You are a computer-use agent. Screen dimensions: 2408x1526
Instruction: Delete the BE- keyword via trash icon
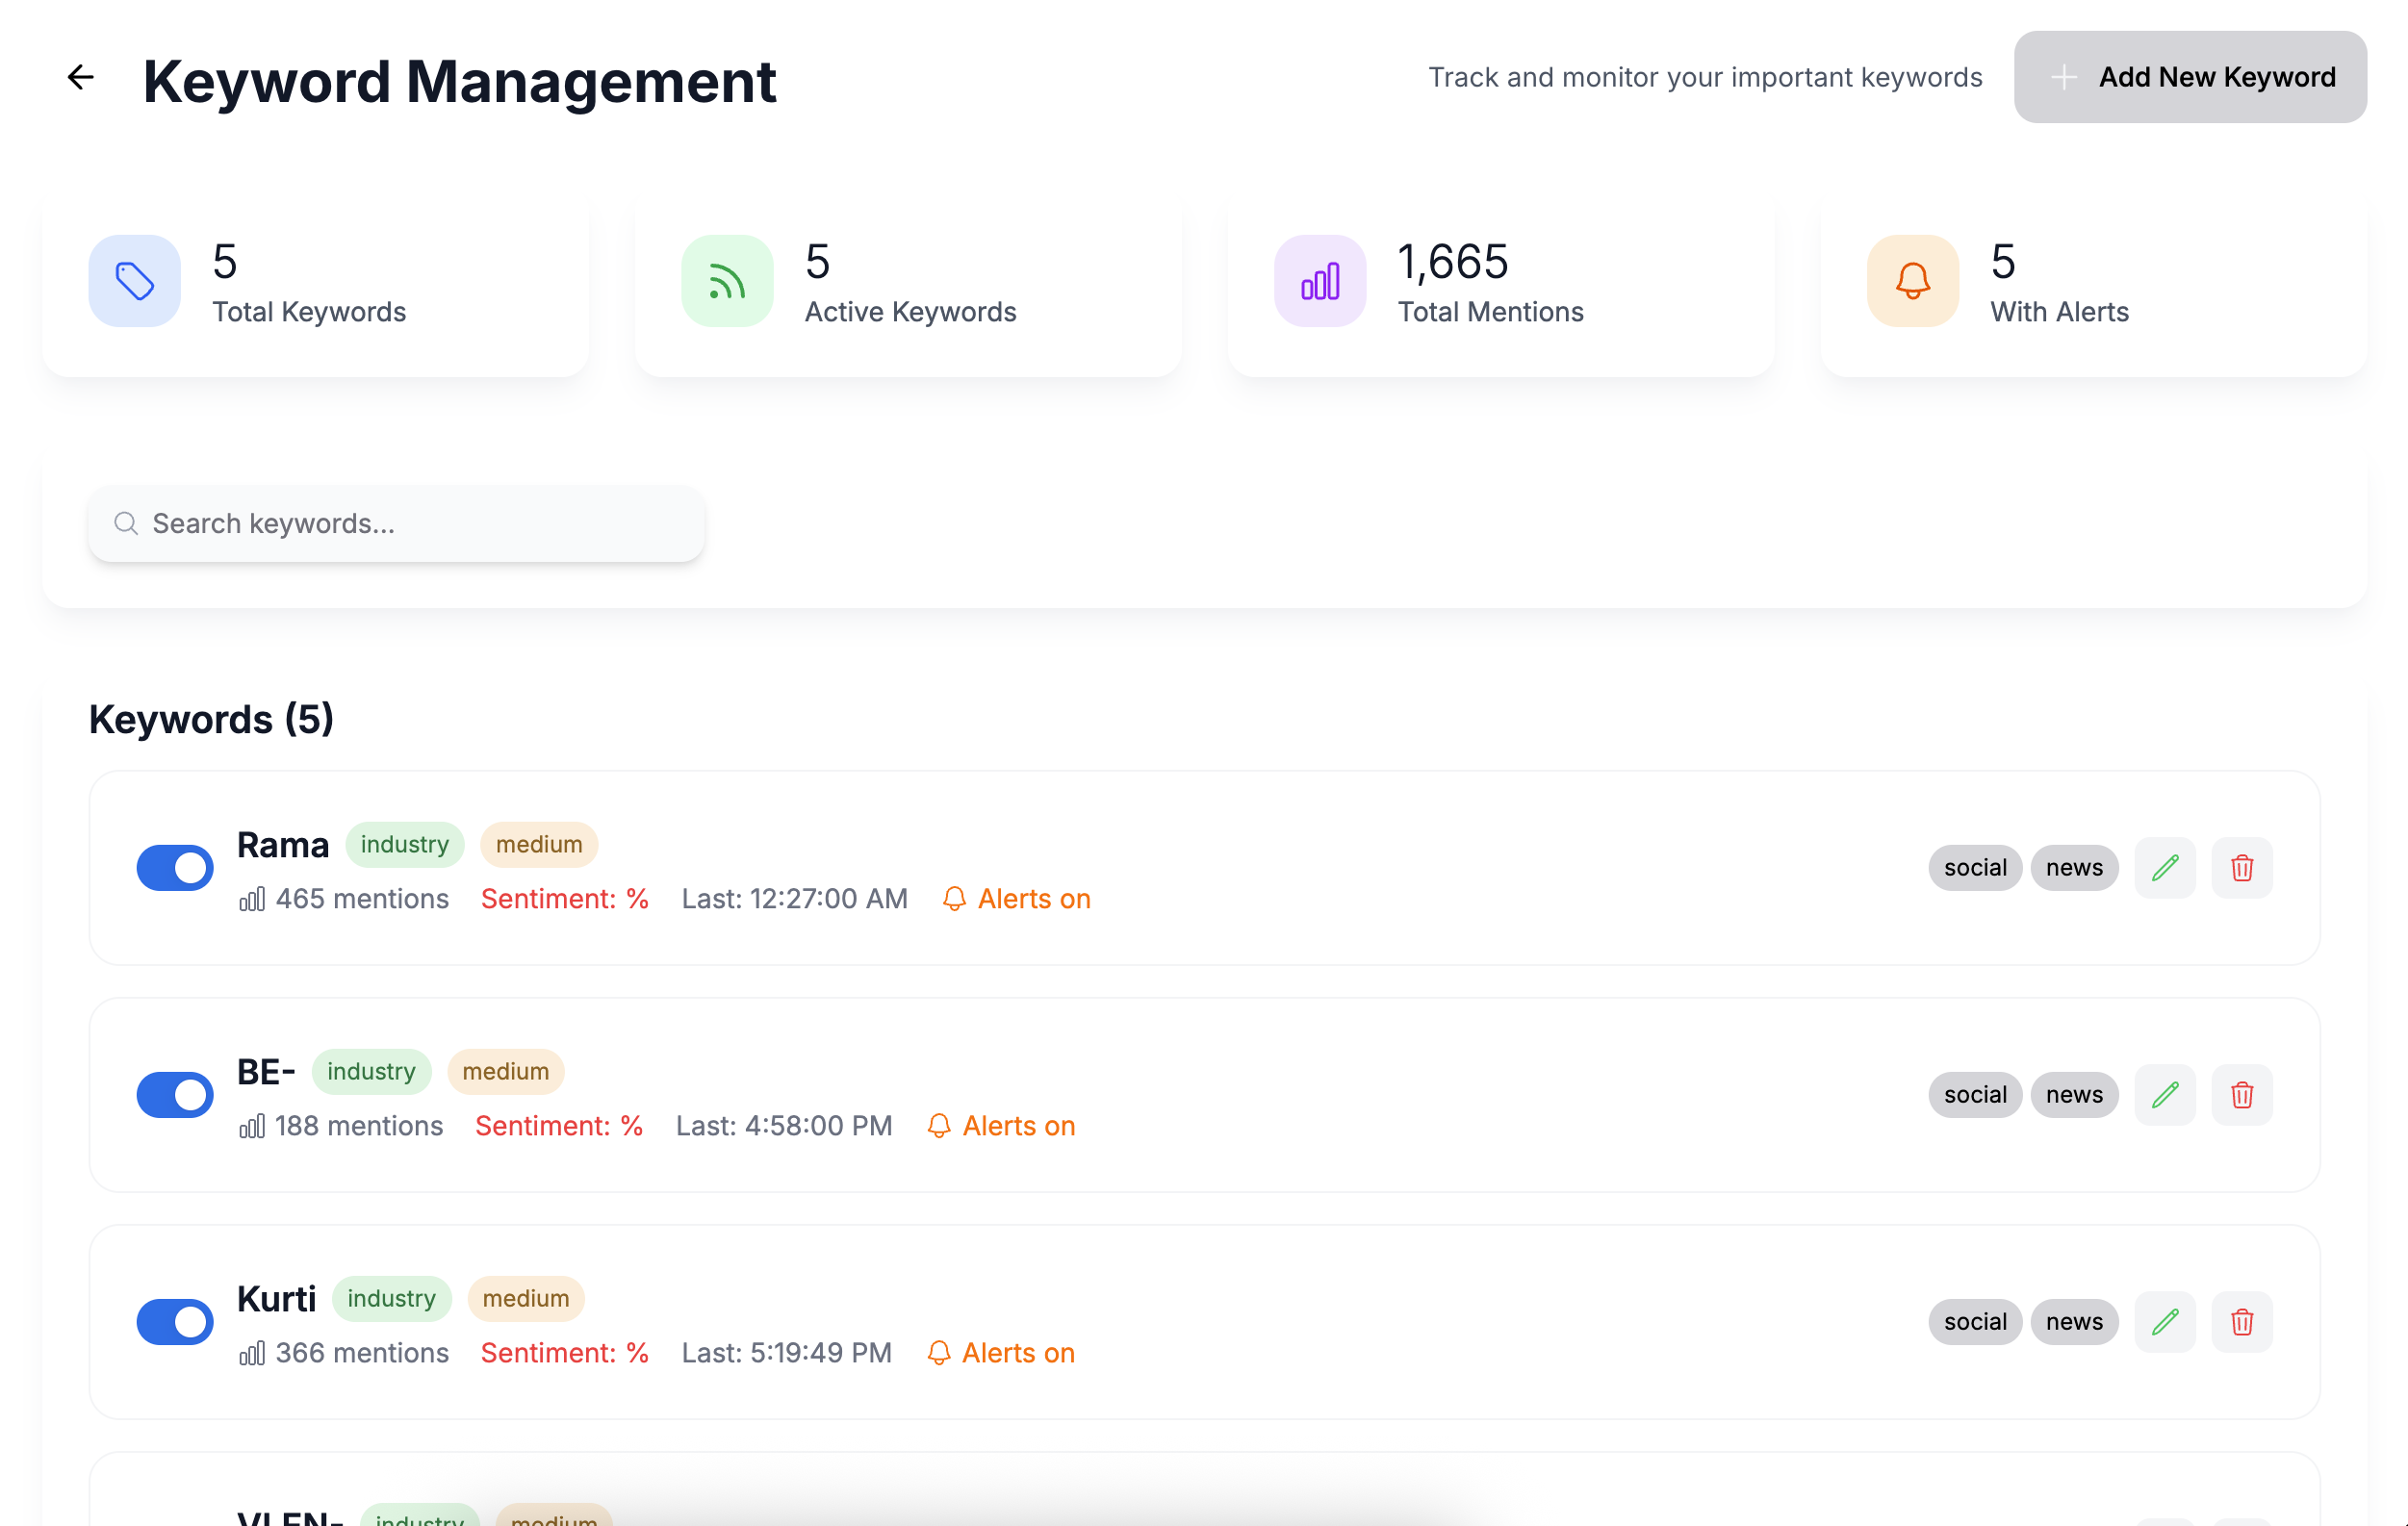click(2242, 1094)
